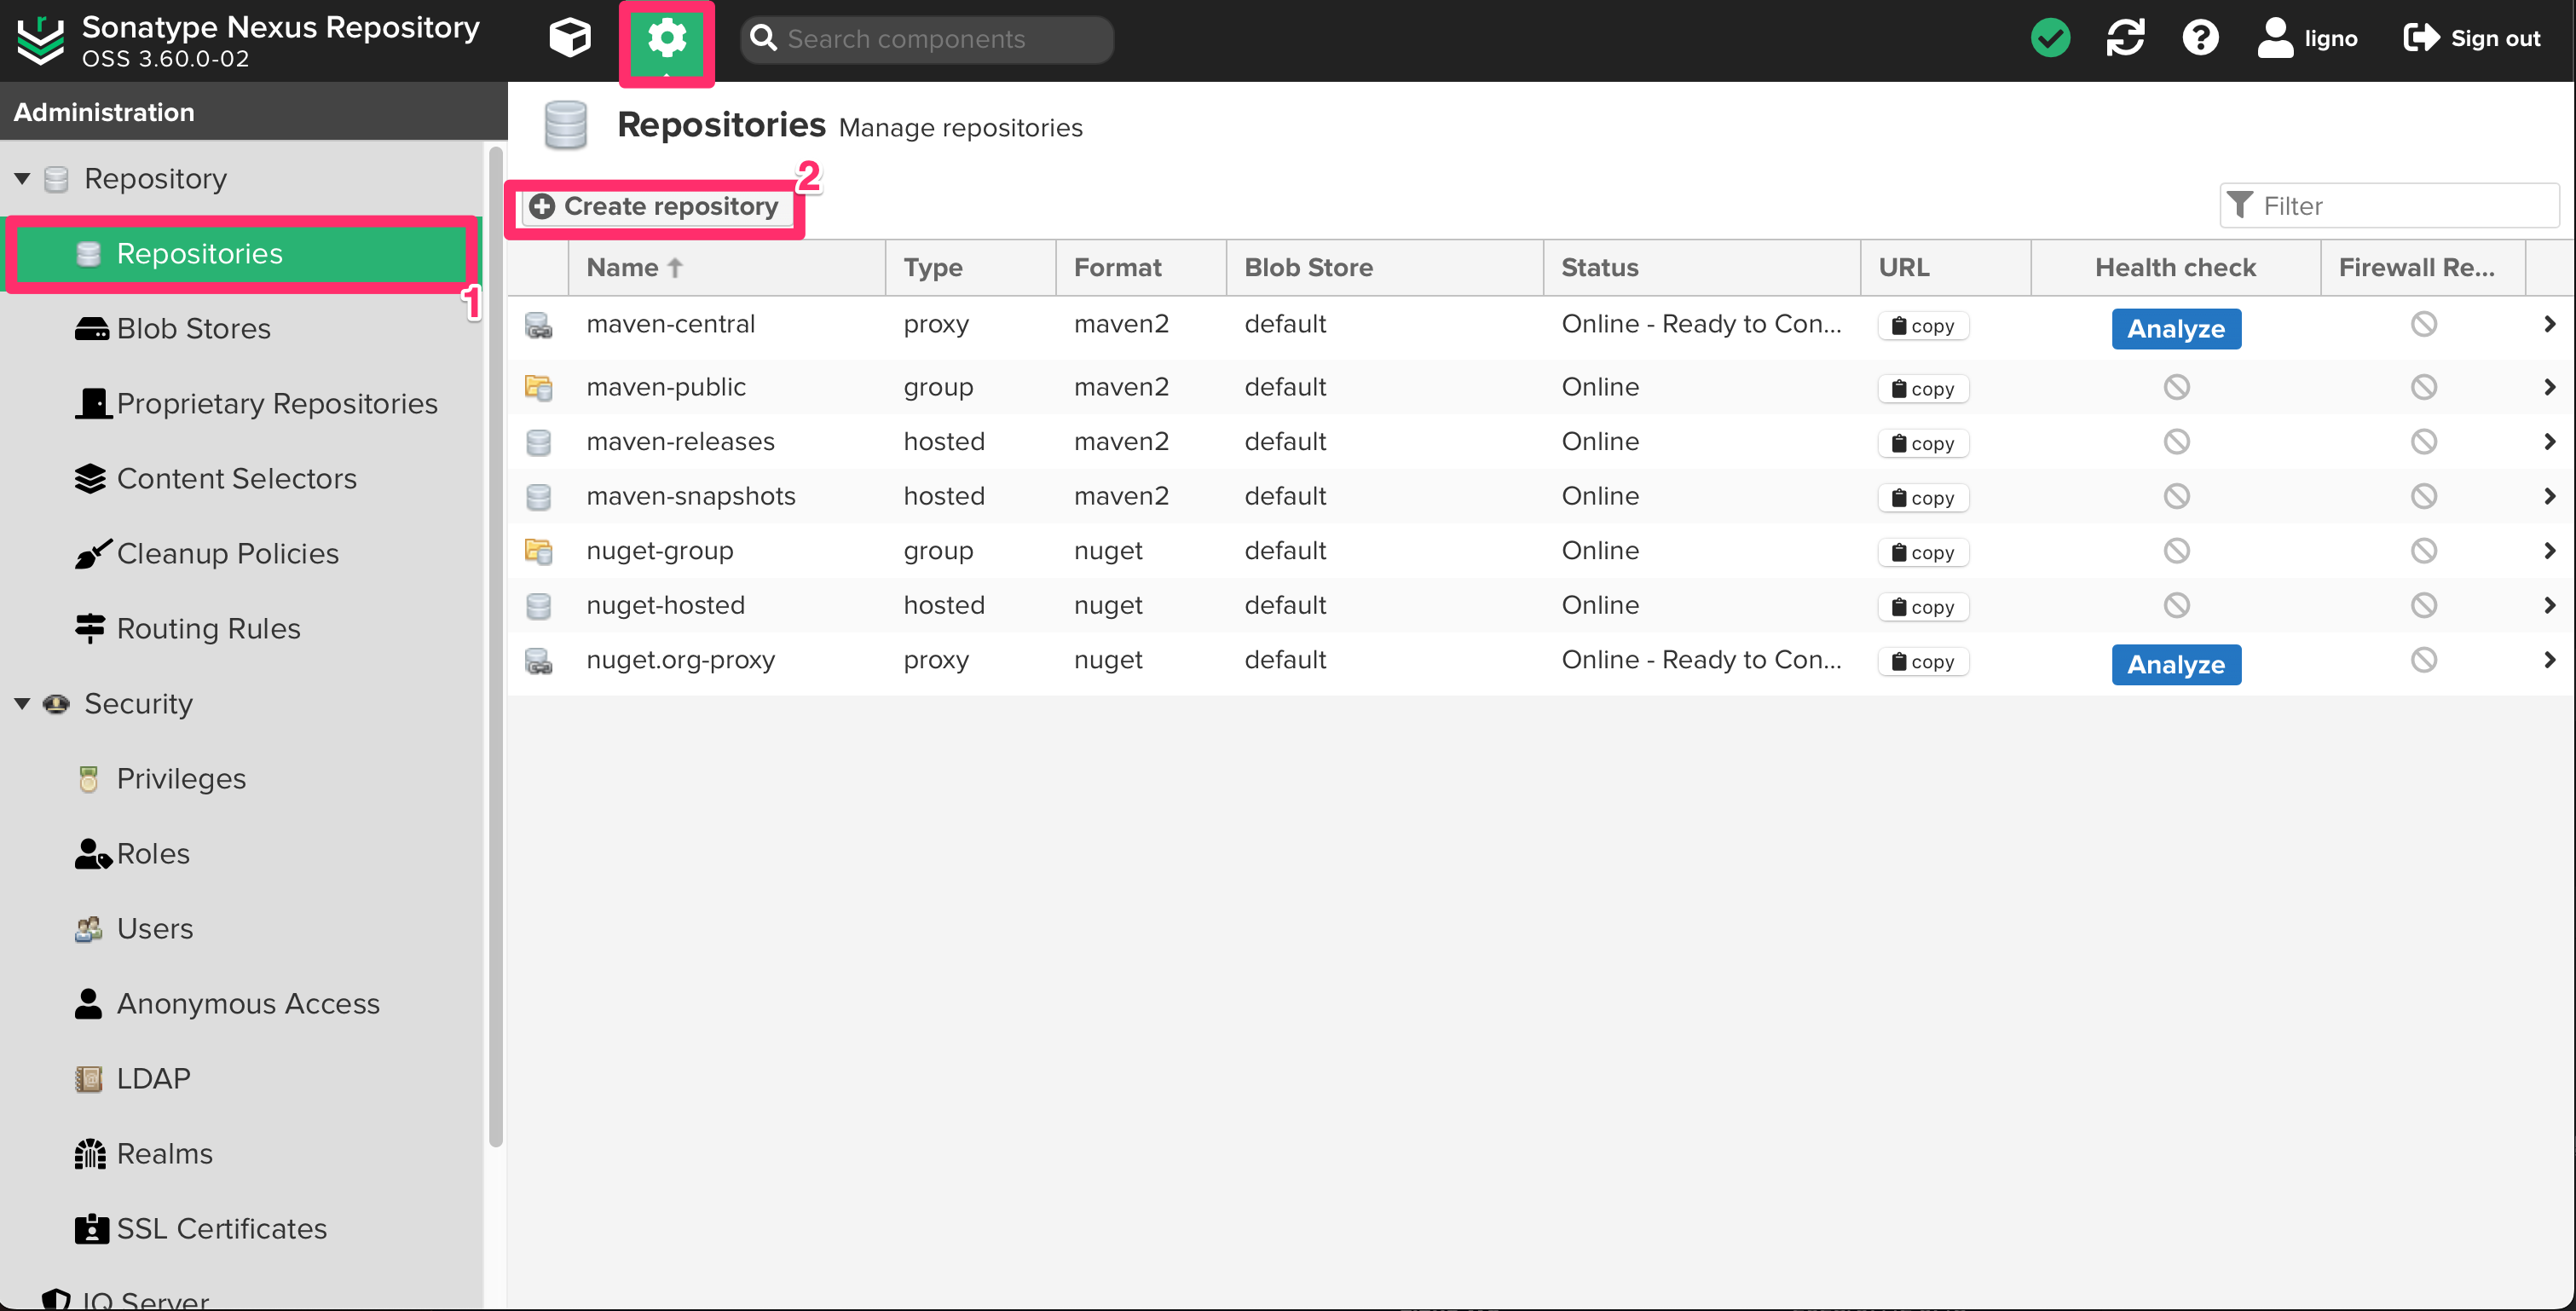This screenshot has width=2576, height=1311.
Task: Click the Filter input field
Action: (x=2402, y=206)
